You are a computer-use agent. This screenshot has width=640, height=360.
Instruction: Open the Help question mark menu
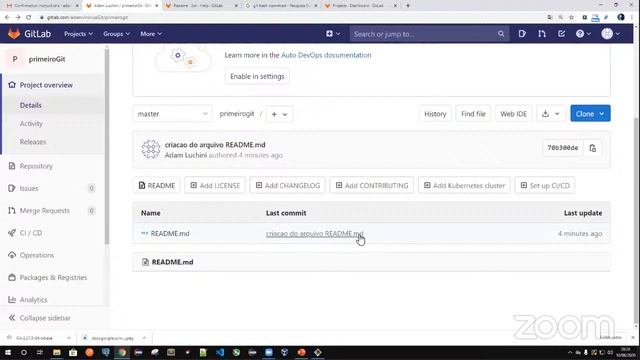[583, 34]
